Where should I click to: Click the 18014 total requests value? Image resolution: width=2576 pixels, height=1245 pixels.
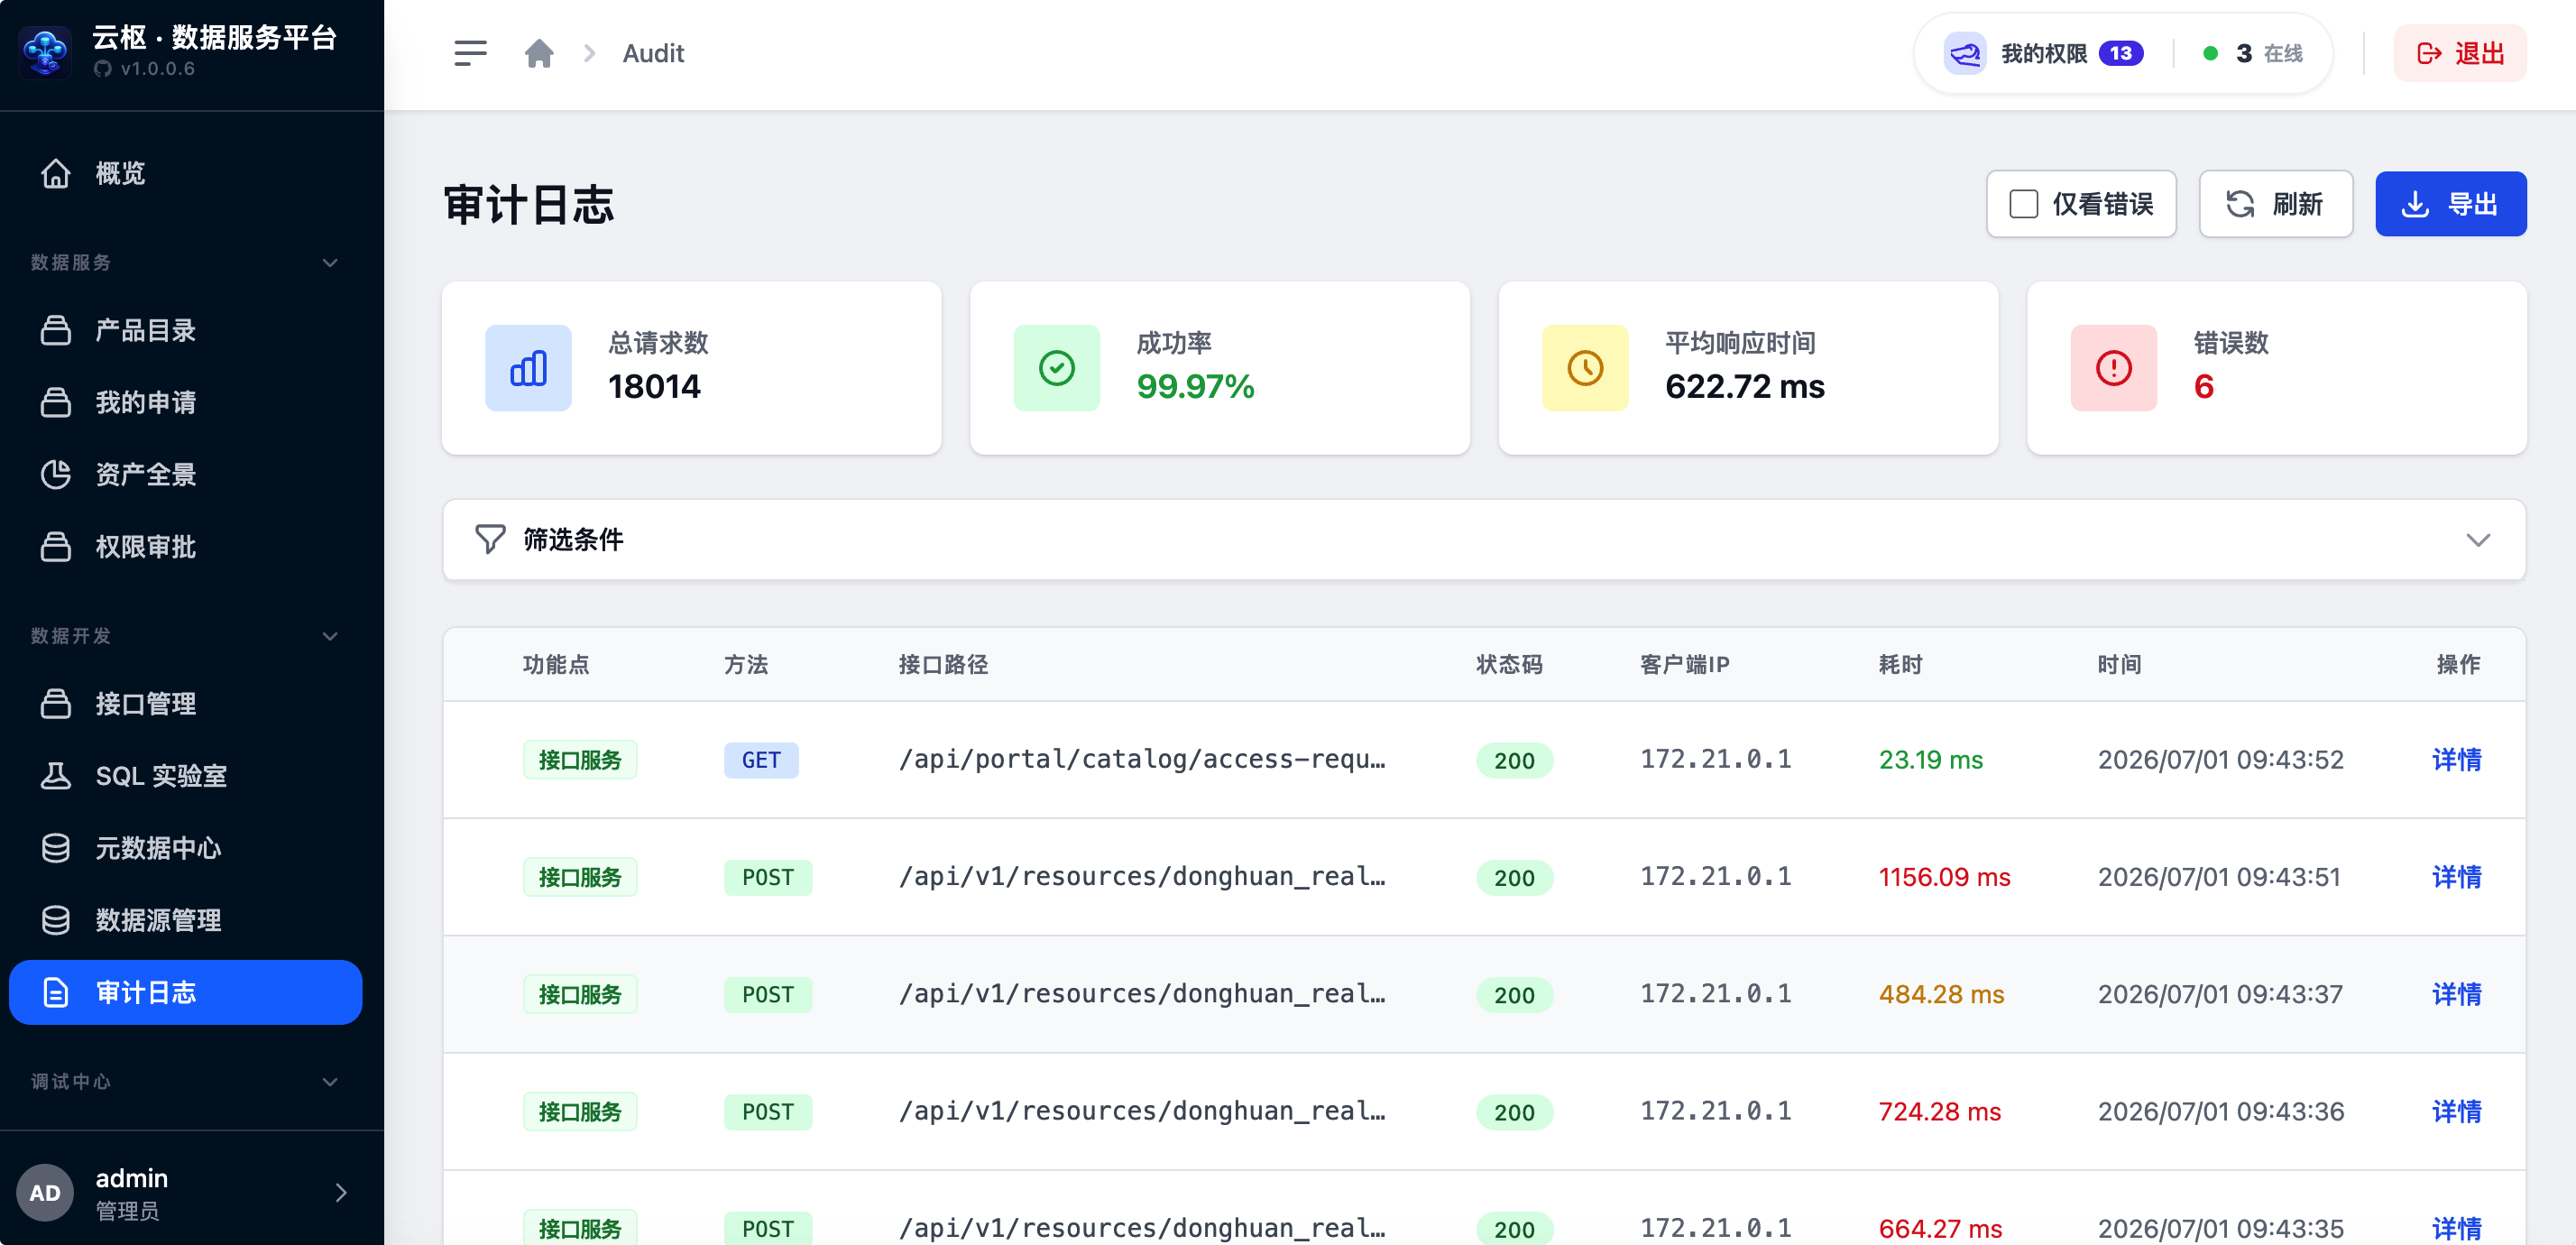click(654, 386)
